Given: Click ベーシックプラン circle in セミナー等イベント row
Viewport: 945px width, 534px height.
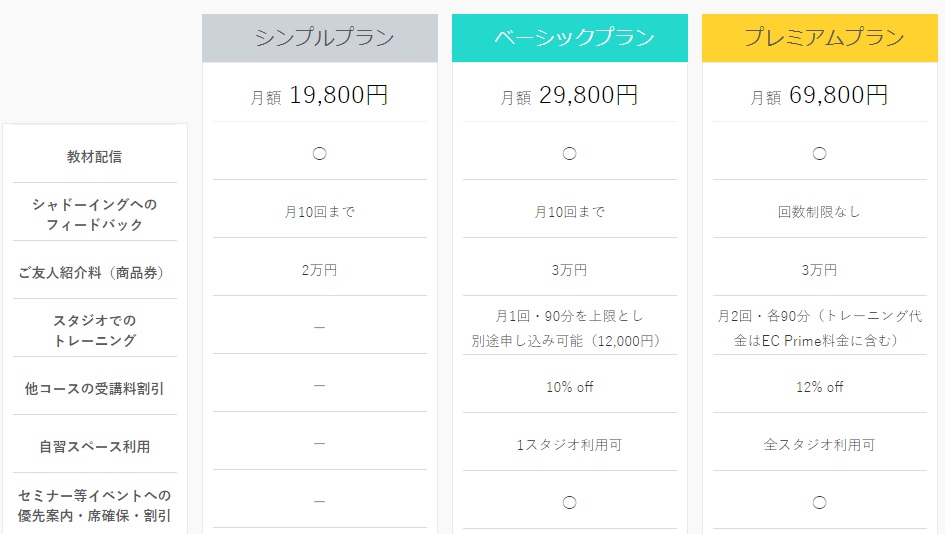Looking at the screenshot, I should pos(569,502).
